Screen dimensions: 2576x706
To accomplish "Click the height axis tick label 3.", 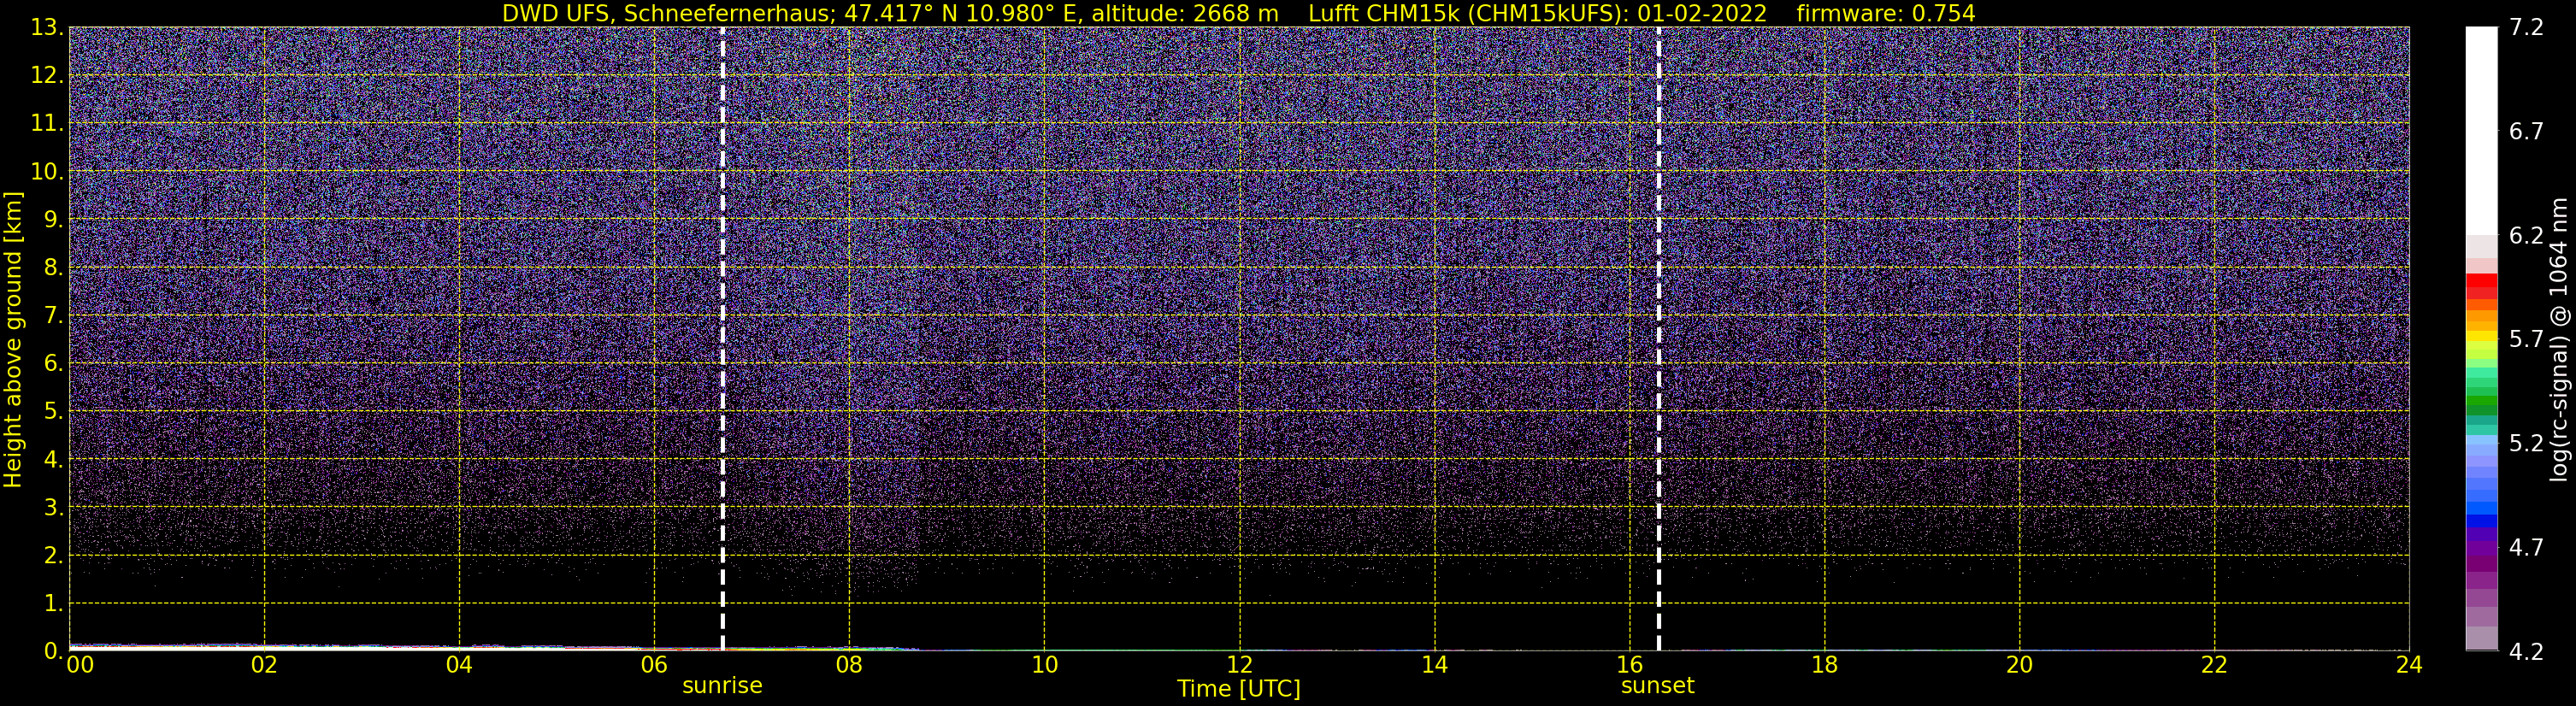I will [x=52, y=508].
